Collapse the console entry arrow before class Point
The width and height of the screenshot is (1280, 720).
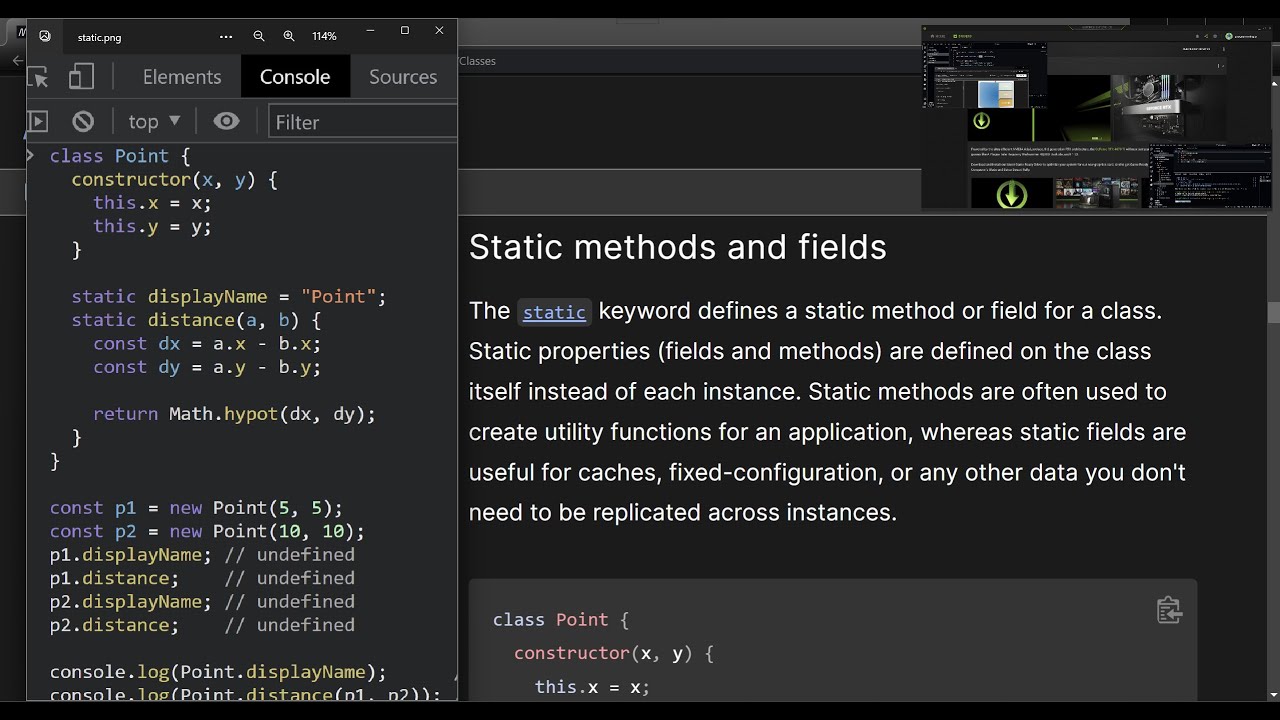point(30,155)
